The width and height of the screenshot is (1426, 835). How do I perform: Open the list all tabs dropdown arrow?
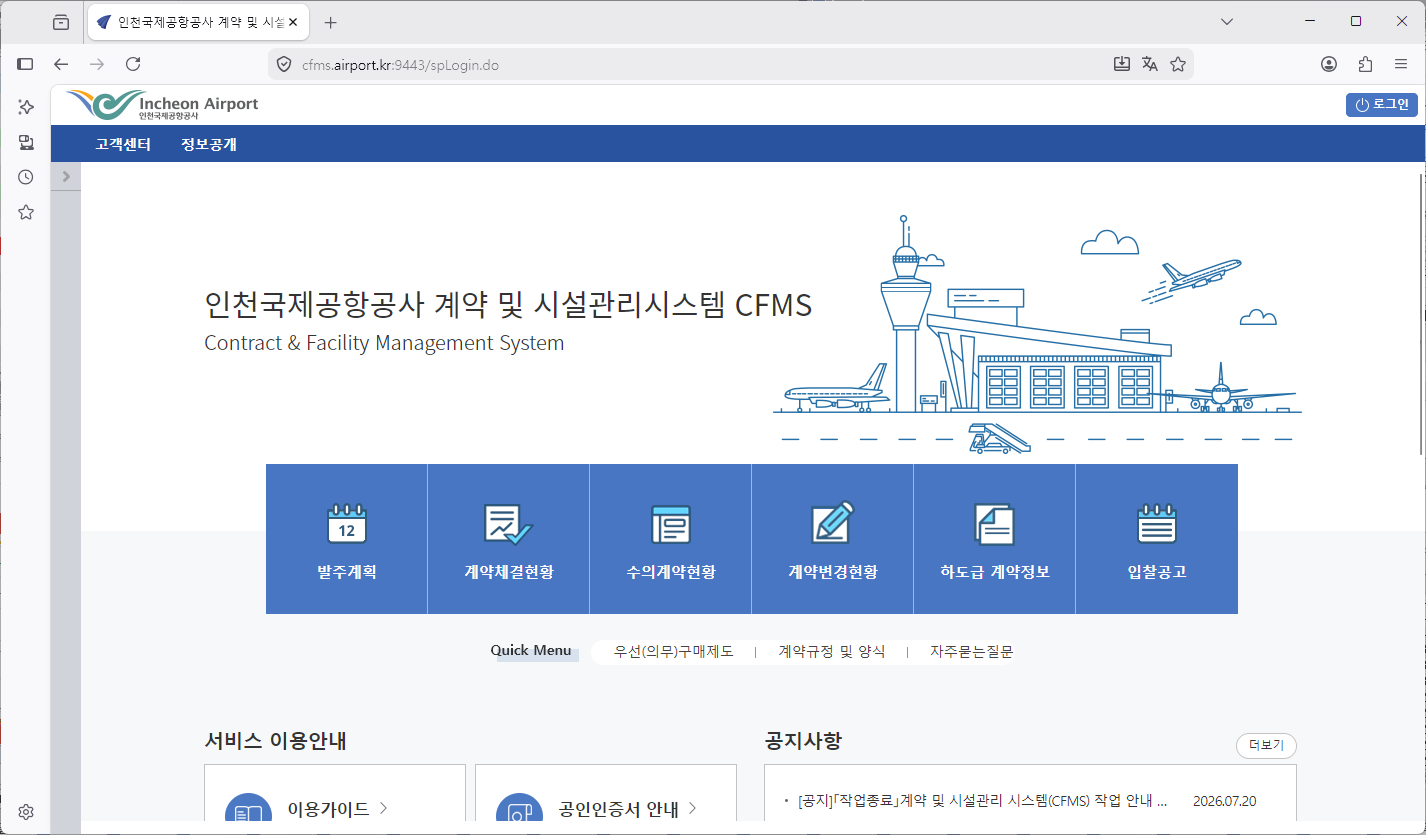tap(1227, 21)
